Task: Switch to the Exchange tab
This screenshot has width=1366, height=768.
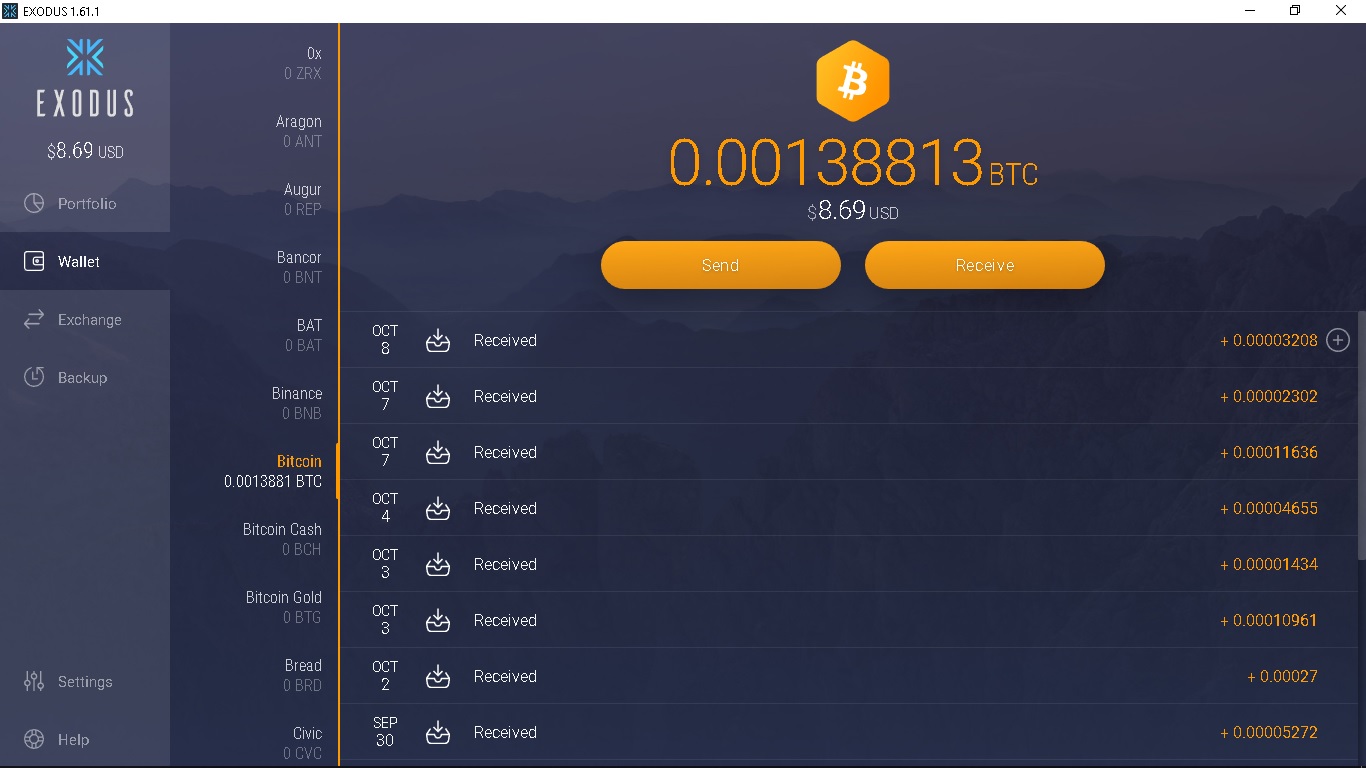Action: coord(85,319)
